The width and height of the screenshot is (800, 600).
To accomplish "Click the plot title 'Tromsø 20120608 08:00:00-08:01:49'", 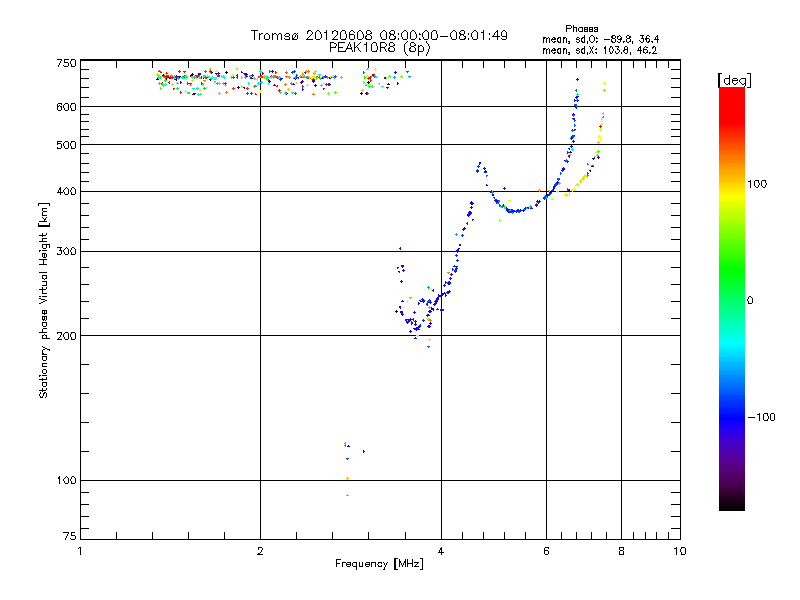I will (379, 35).
